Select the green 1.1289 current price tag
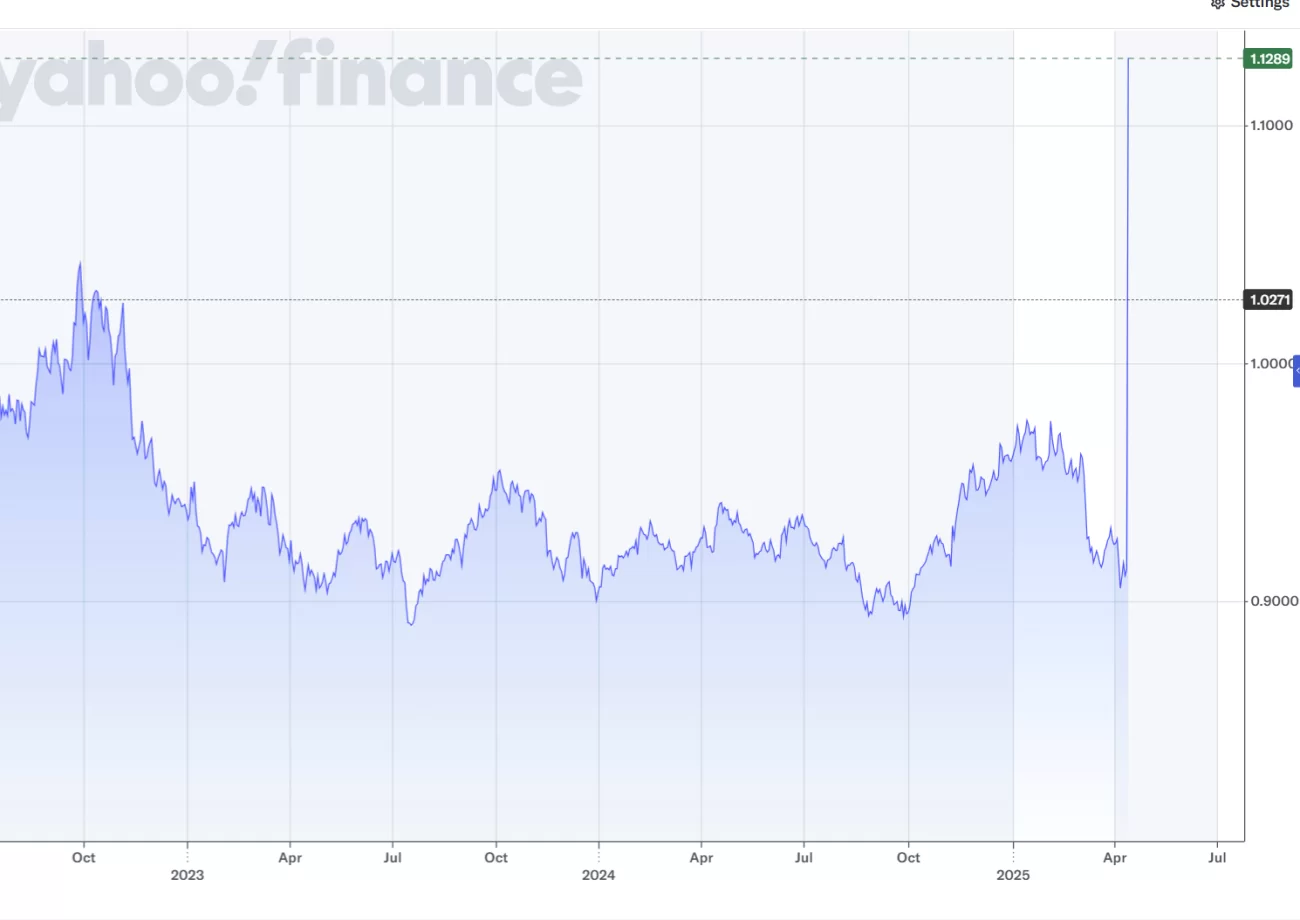 click(1267, 59)
